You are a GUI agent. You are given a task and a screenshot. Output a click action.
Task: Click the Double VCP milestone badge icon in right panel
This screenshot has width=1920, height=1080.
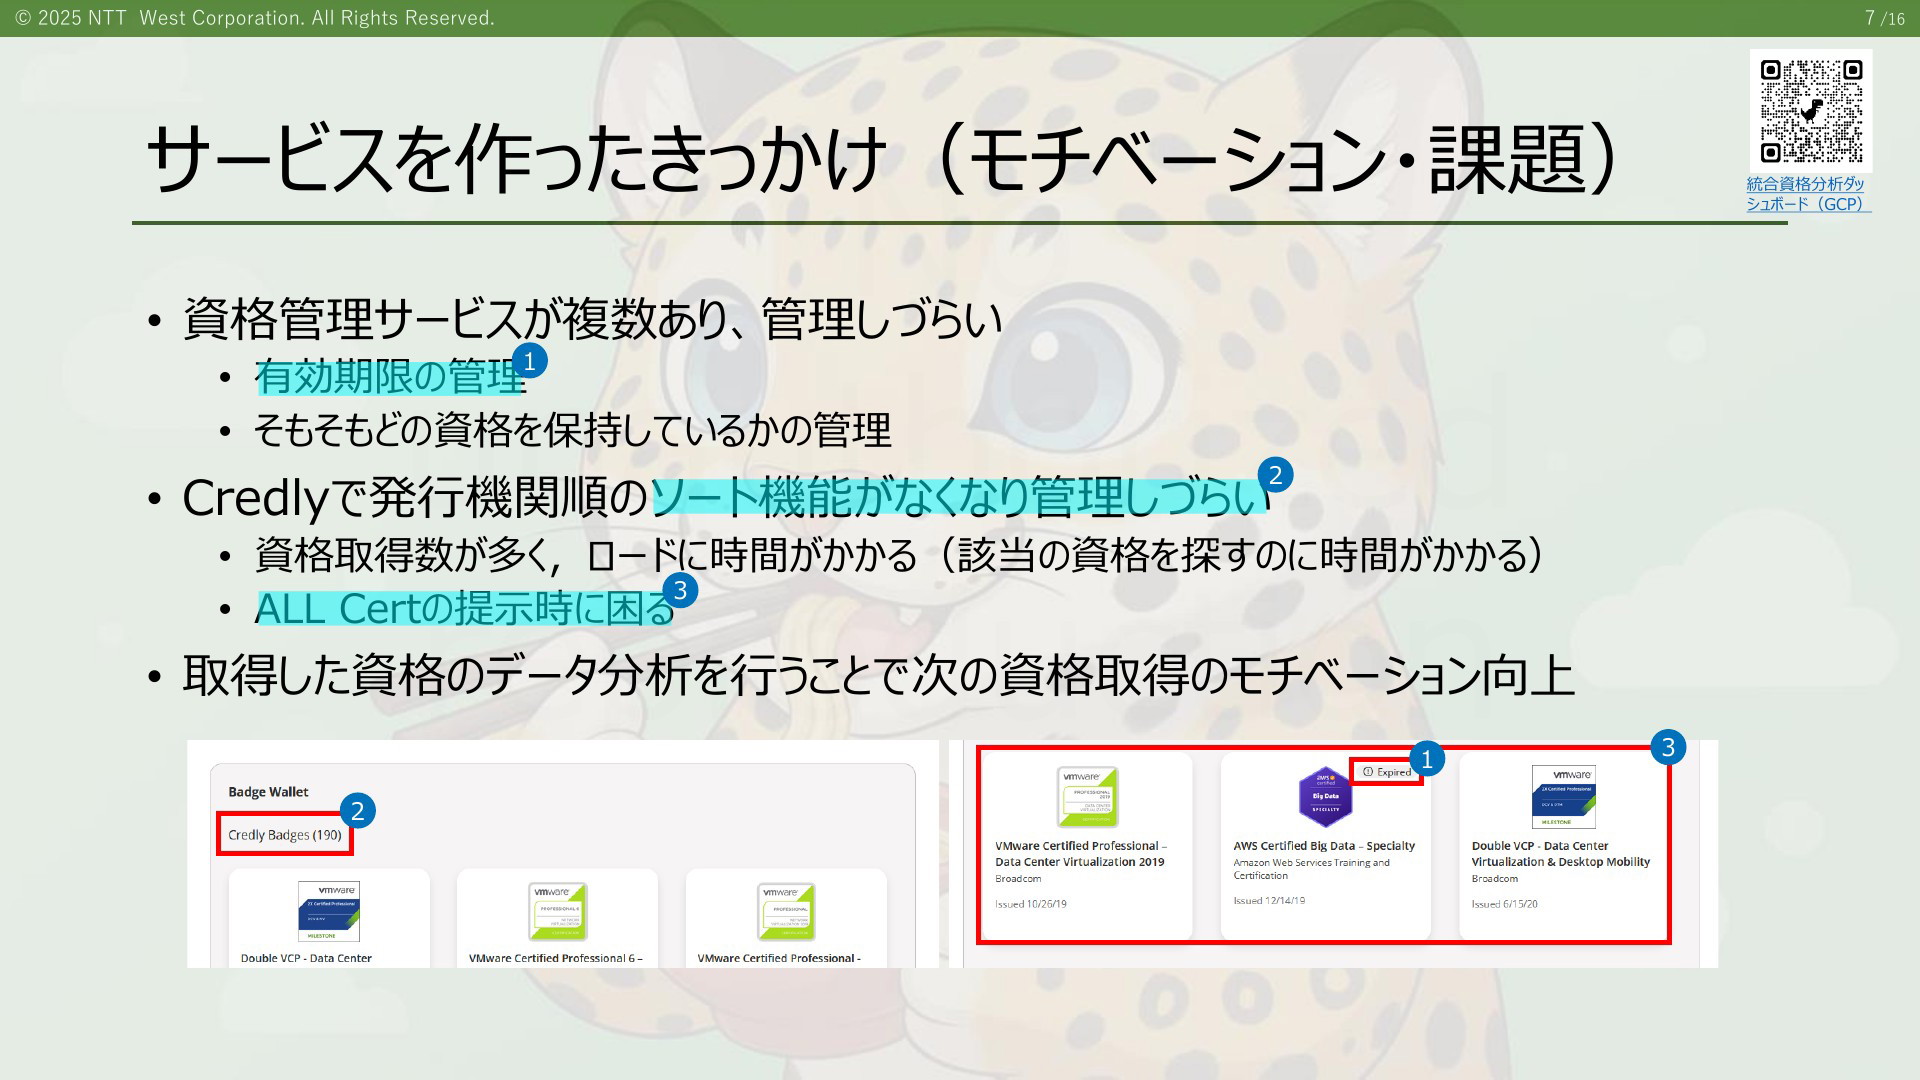pos(1564,797)
